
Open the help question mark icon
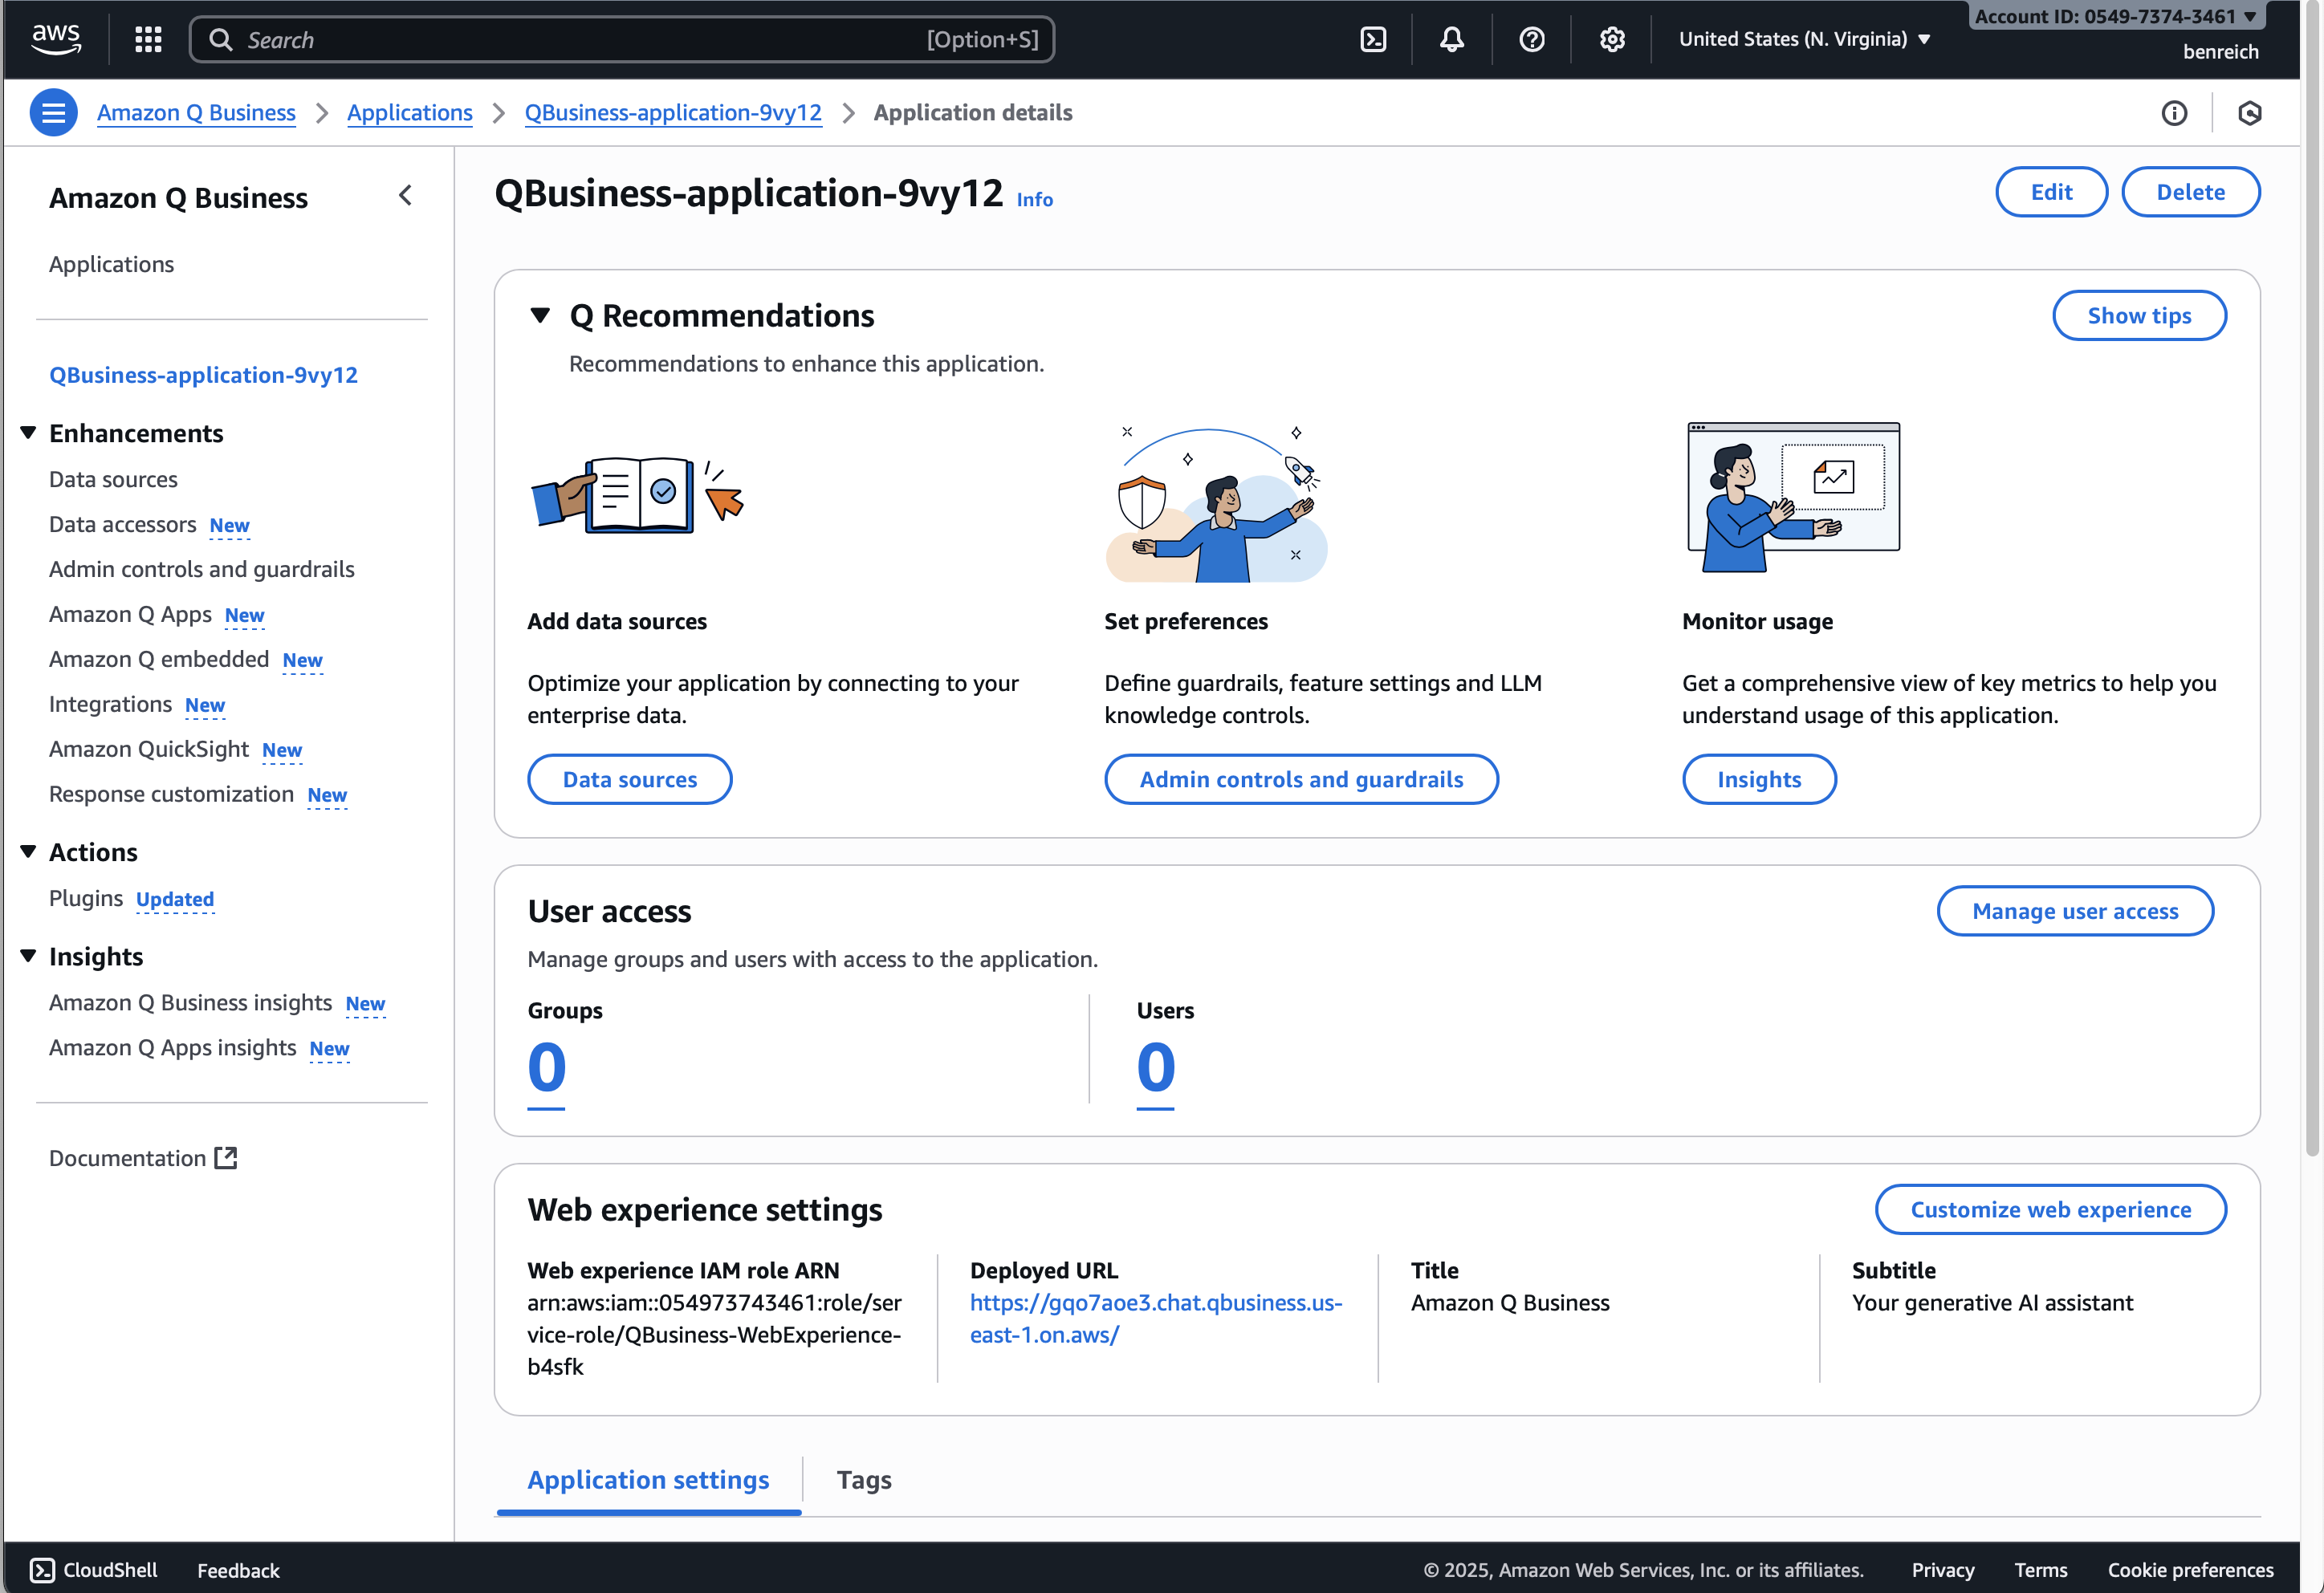(x=1531, y=39)
